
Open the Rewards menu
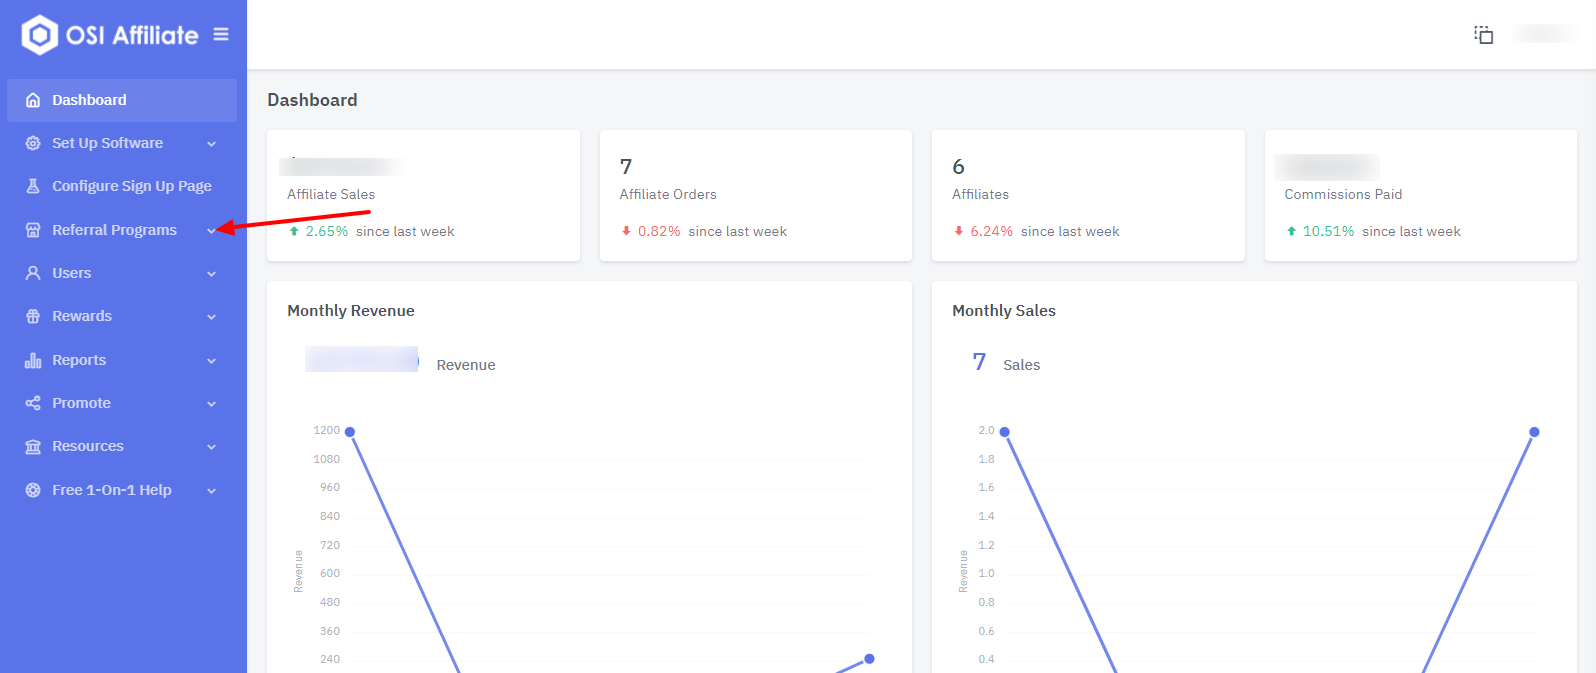[x=122, y=316]
